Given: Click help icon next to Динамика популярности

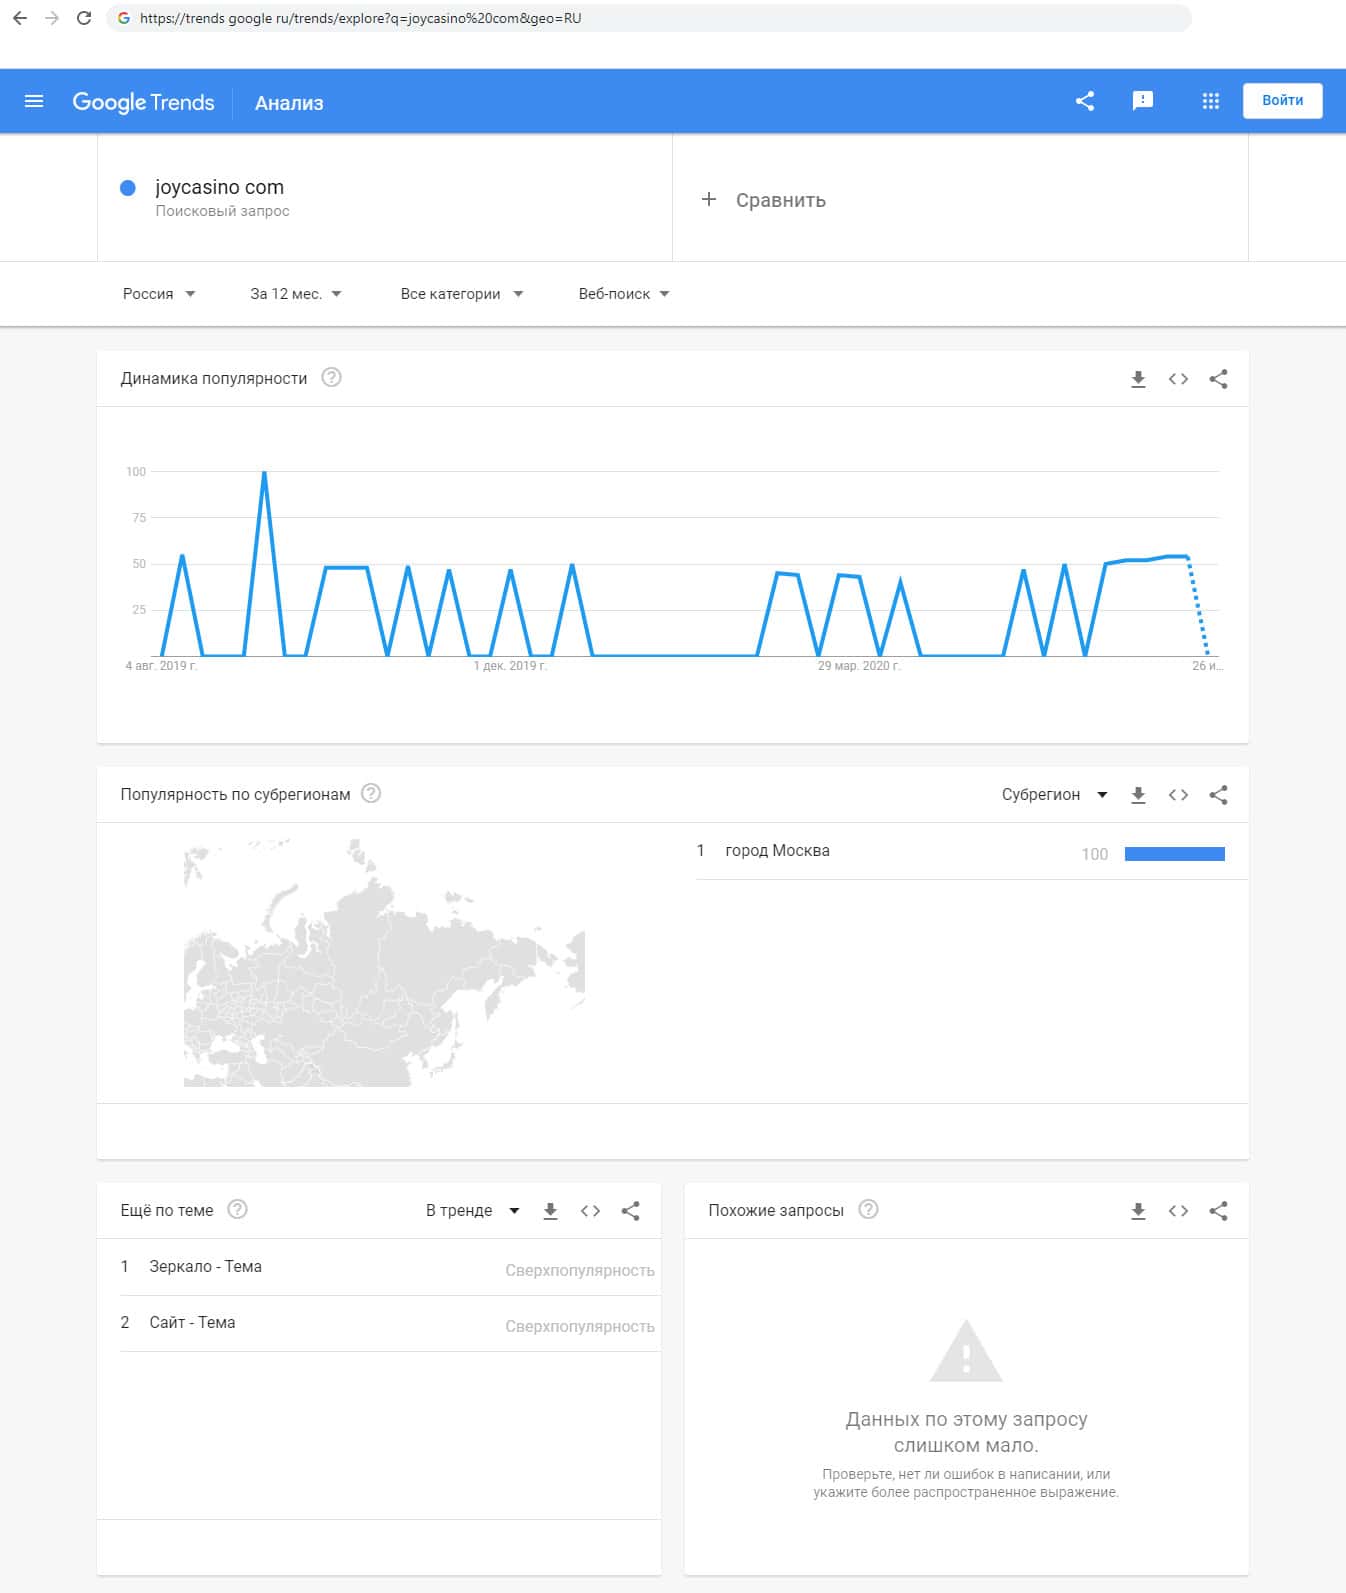Looking at the screenshot, I should [x=331, y=378].
